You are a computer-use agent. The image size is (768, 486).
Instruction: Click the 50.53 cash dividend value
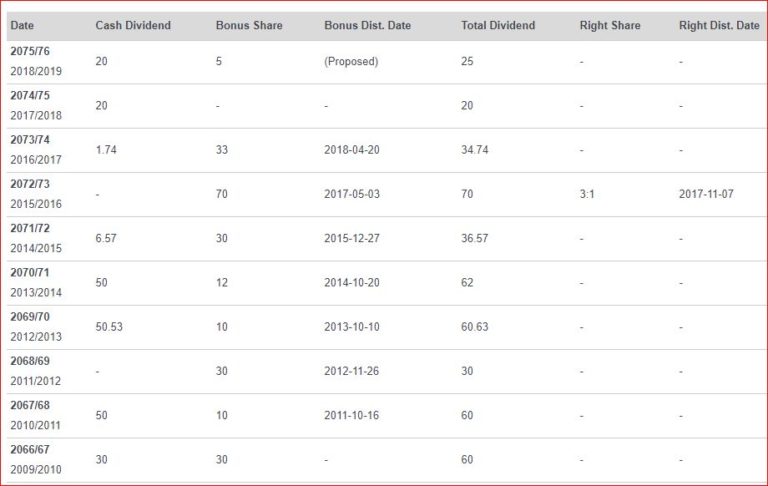(x=109, y=327)
